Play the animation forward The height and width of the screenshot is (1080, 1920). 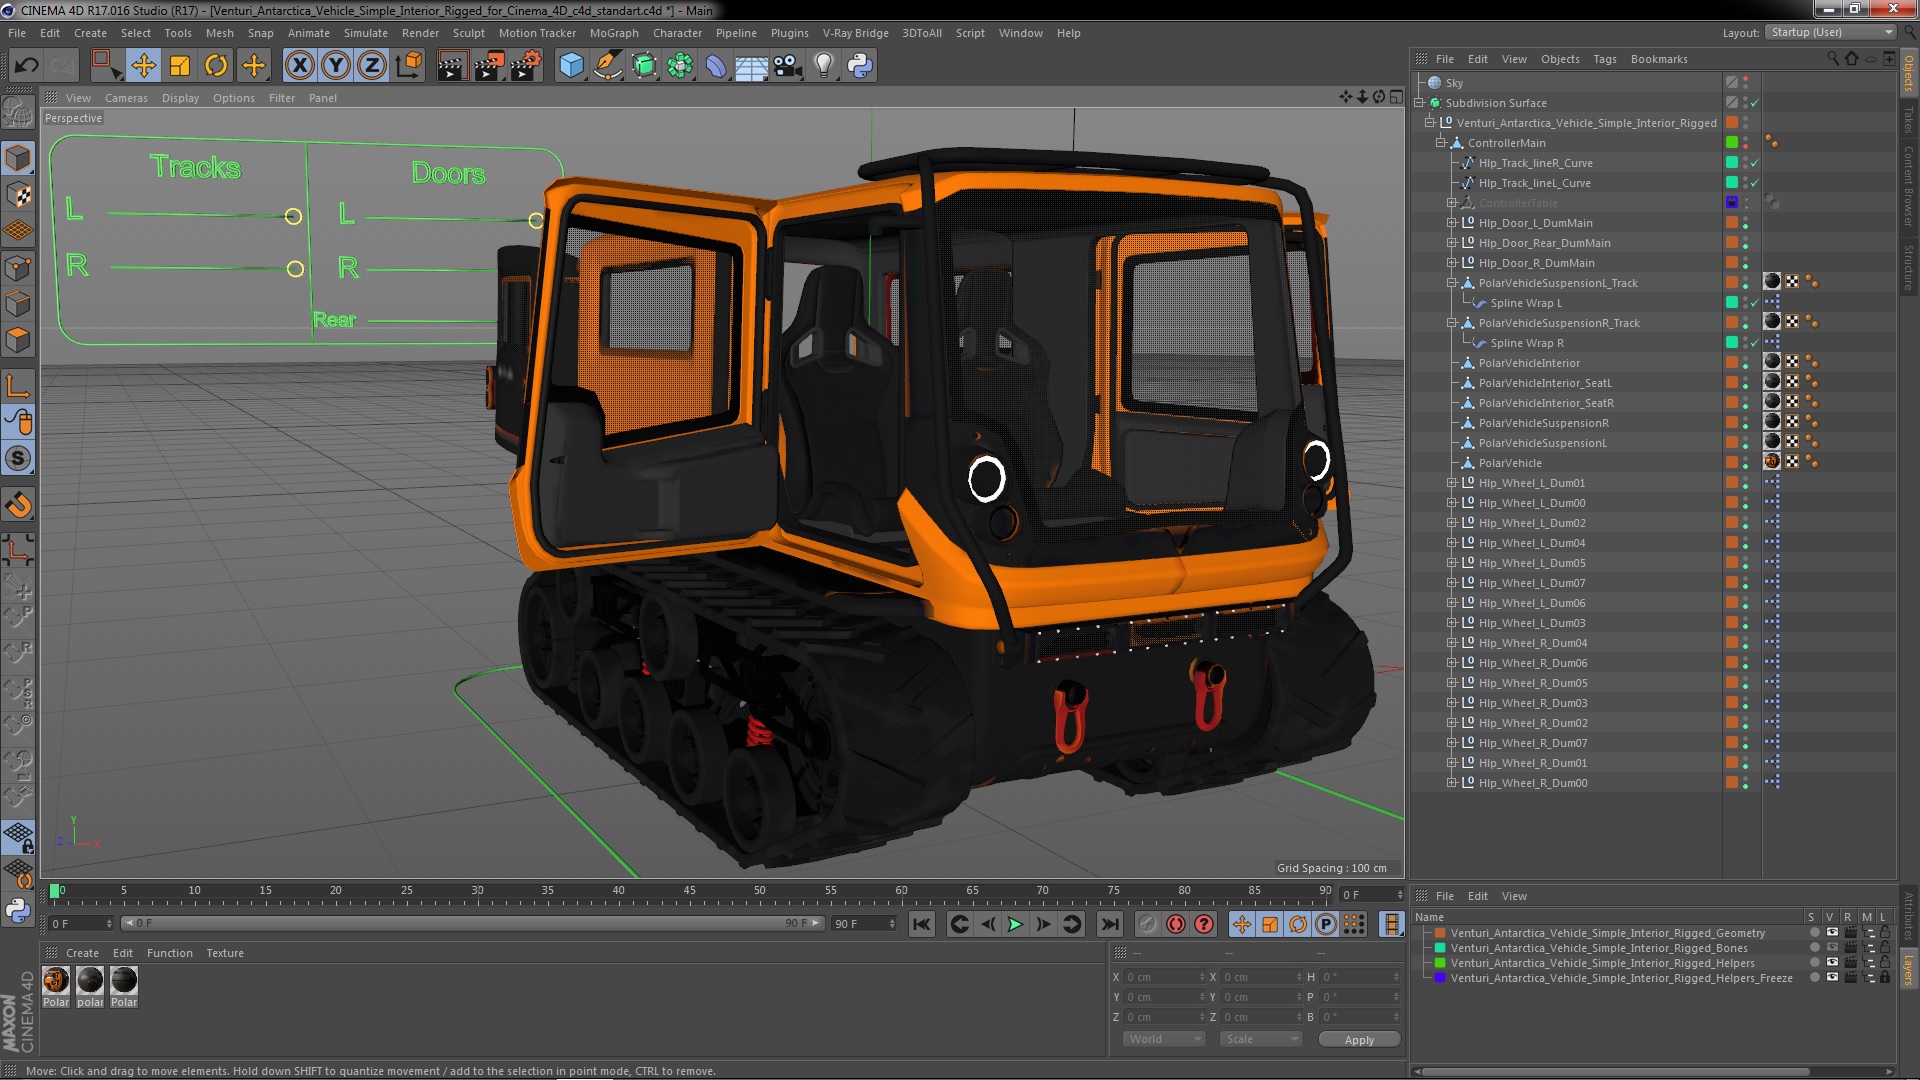click(x=1015, y=925)
